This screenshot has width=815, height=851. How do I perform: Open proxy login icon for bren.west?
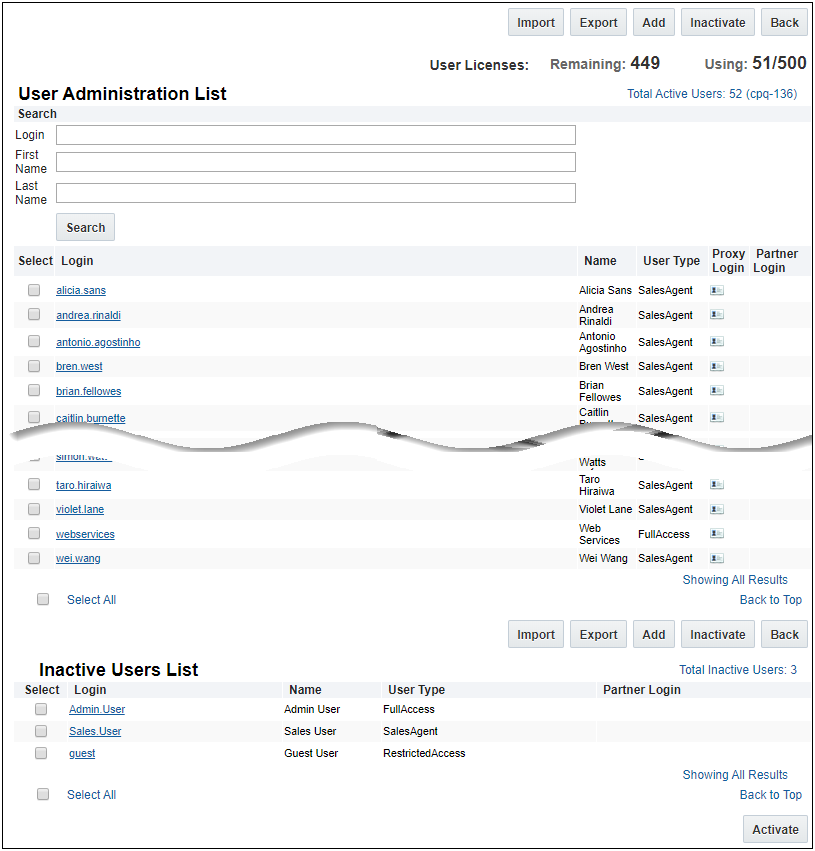pos(717,366)
